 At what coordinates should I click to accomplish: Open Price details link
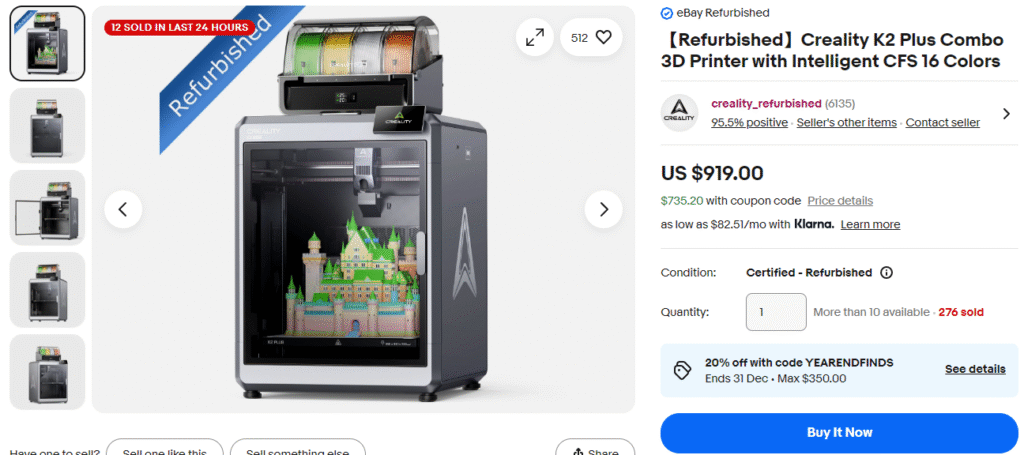tap(840, 201)
